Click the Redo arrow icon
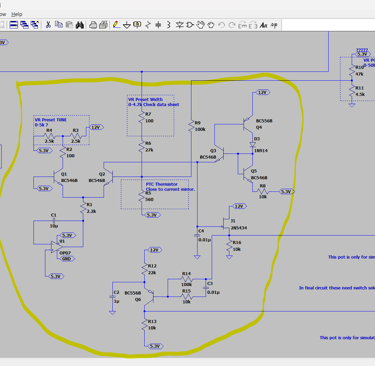Viewport: 375px width, 366px height. coord(232,25)
